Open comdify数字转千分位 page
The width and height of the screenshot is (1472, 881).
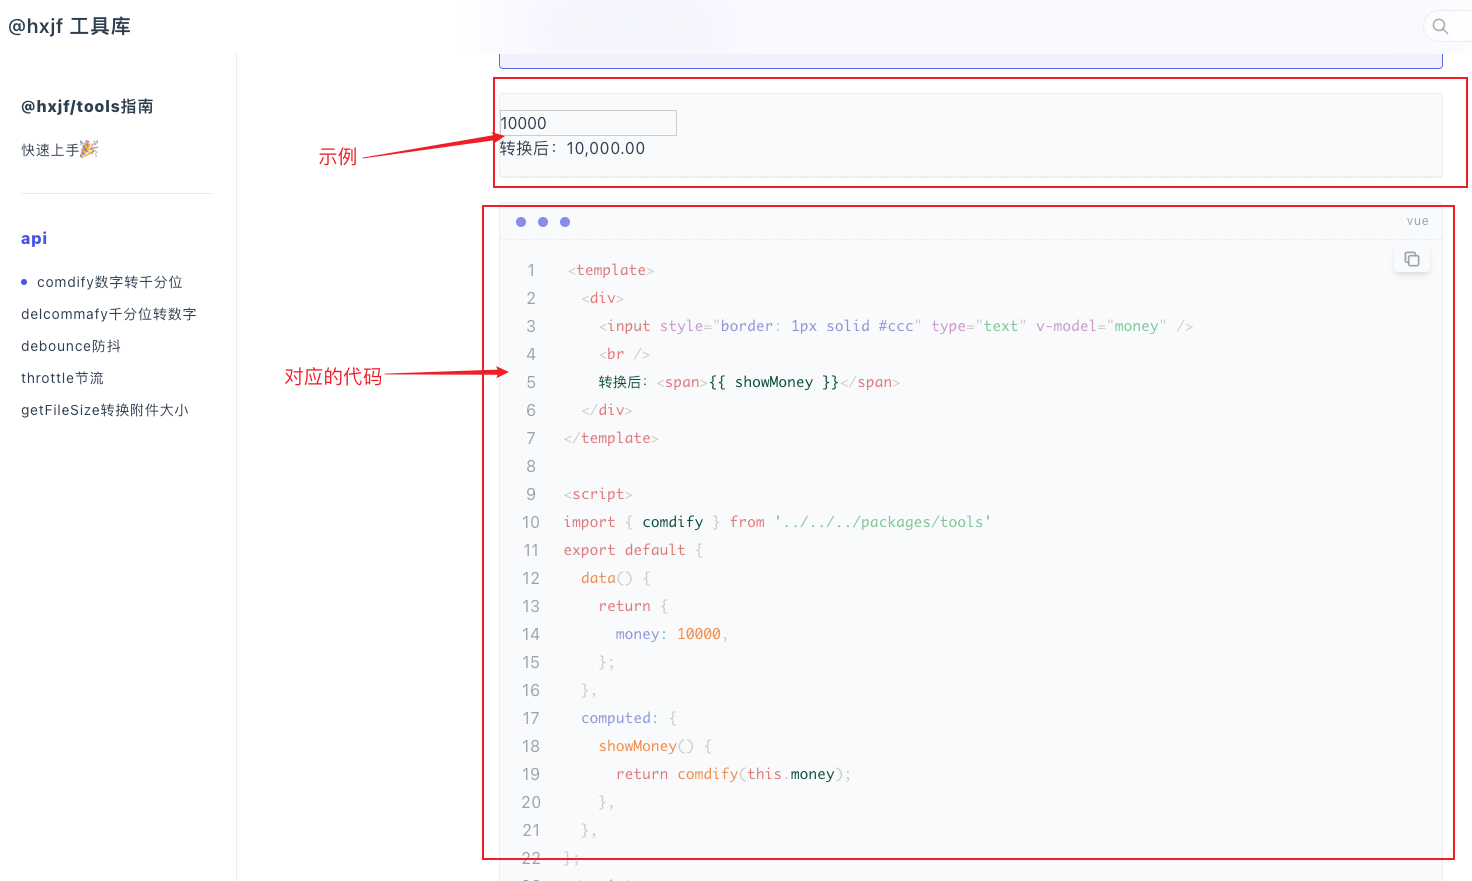tap(109, 282)
